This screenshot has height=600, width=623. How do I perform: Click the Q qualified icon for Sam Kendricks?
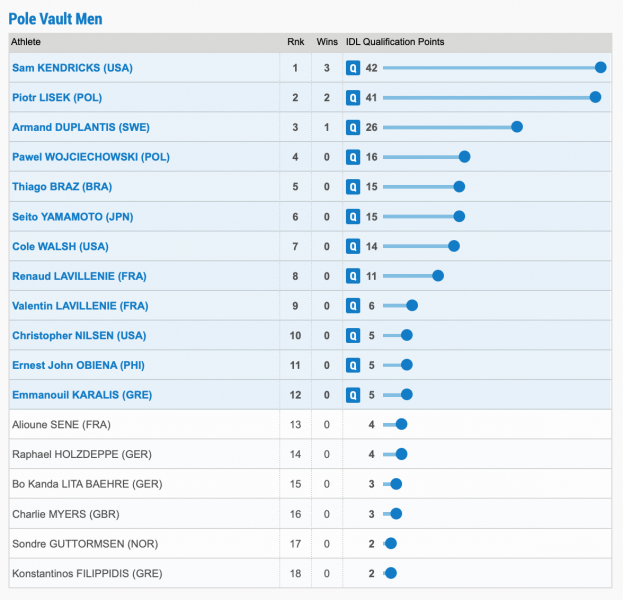(353, 68)
